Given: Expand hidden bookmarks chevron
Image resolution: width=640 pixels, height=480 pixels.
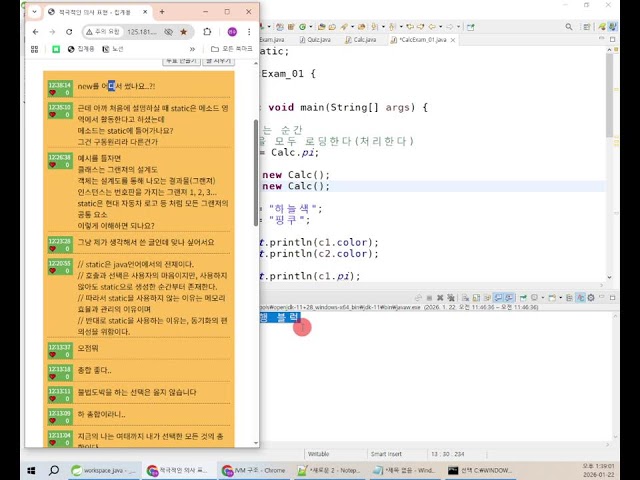Looking at the screenshot, I should point(192,49).
